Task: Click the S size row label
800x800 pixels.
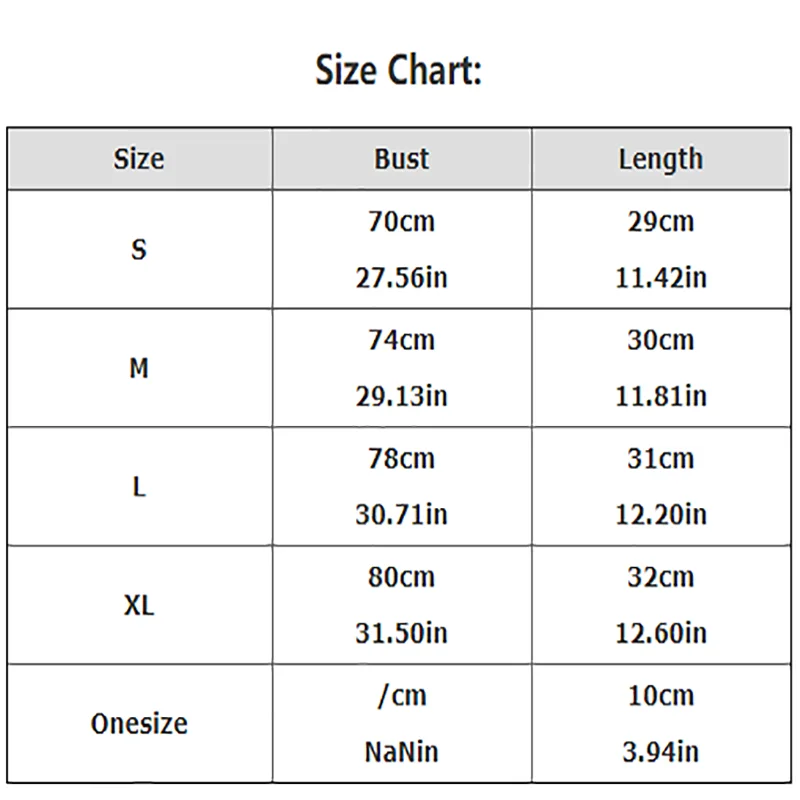Action: tap(139, 249)
